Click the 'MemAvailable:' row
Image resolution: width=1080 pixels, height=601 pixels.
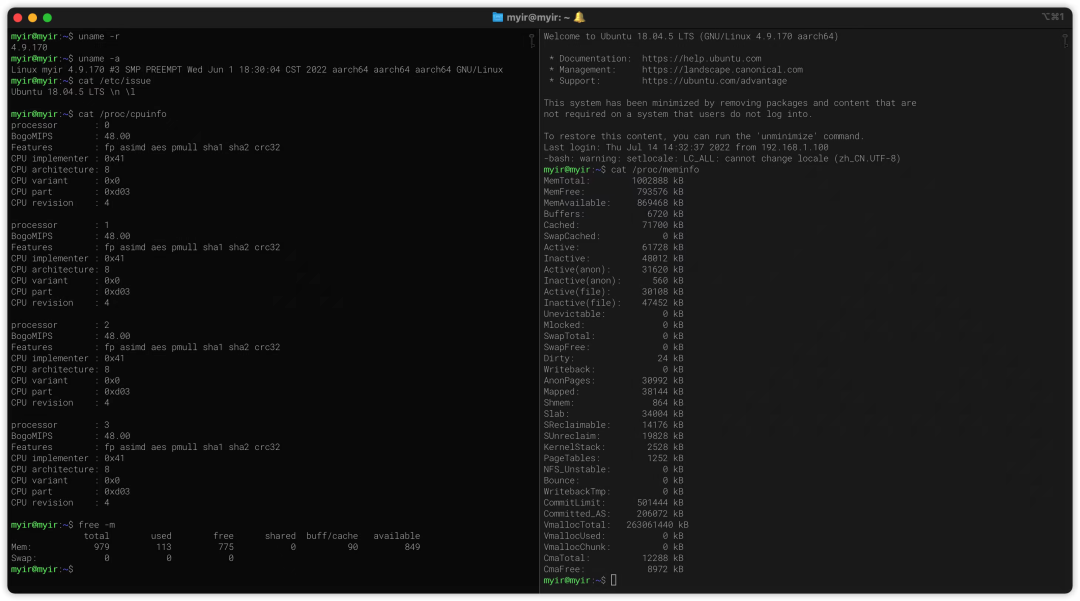(x=613, y=203)
